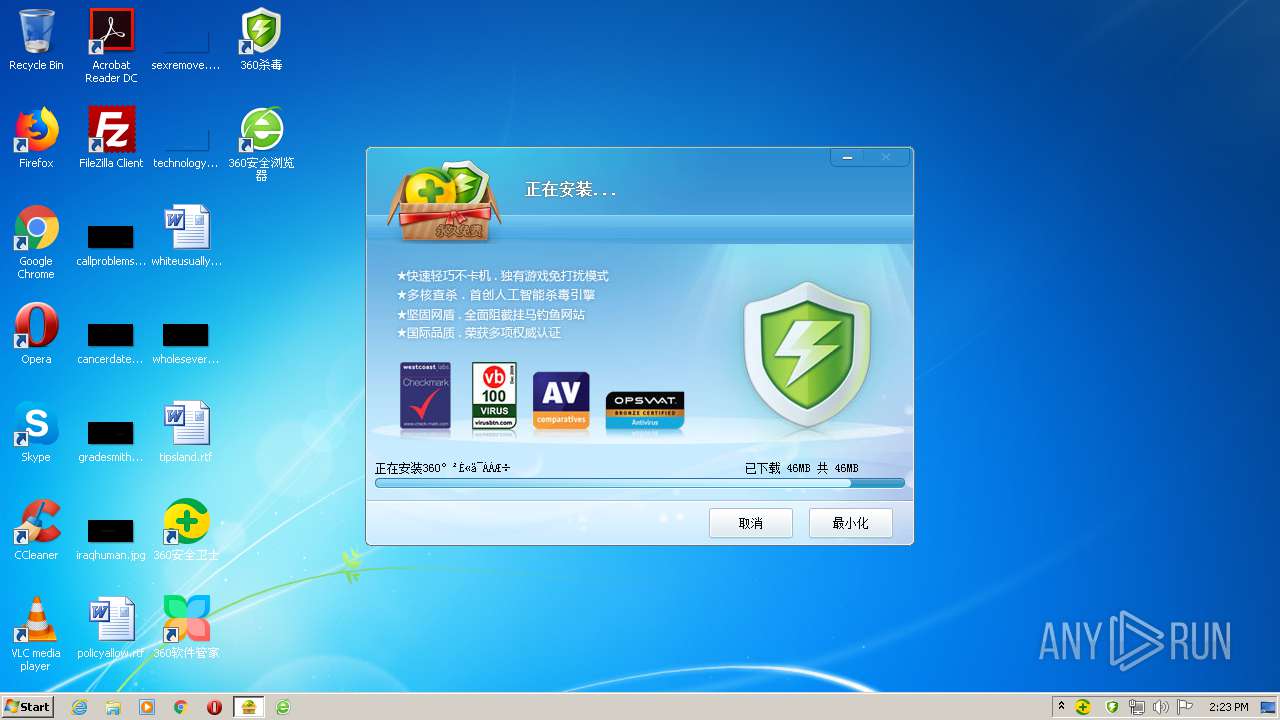Open Windows Explorer folder in taskbar
The height and width of the screenshot is (720, 1280).
[113, 707]
